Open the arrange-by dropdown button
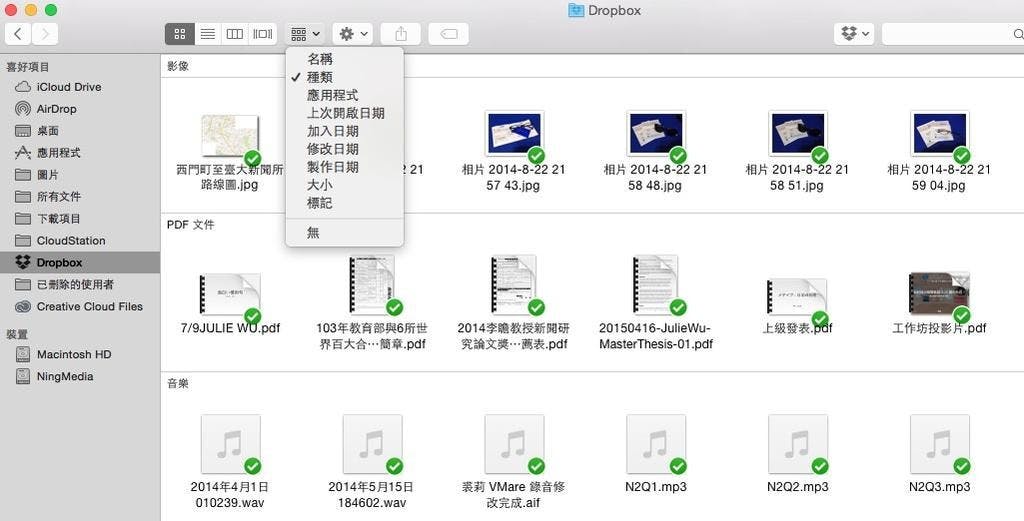 pyautogui.click(x=304, y=34)
